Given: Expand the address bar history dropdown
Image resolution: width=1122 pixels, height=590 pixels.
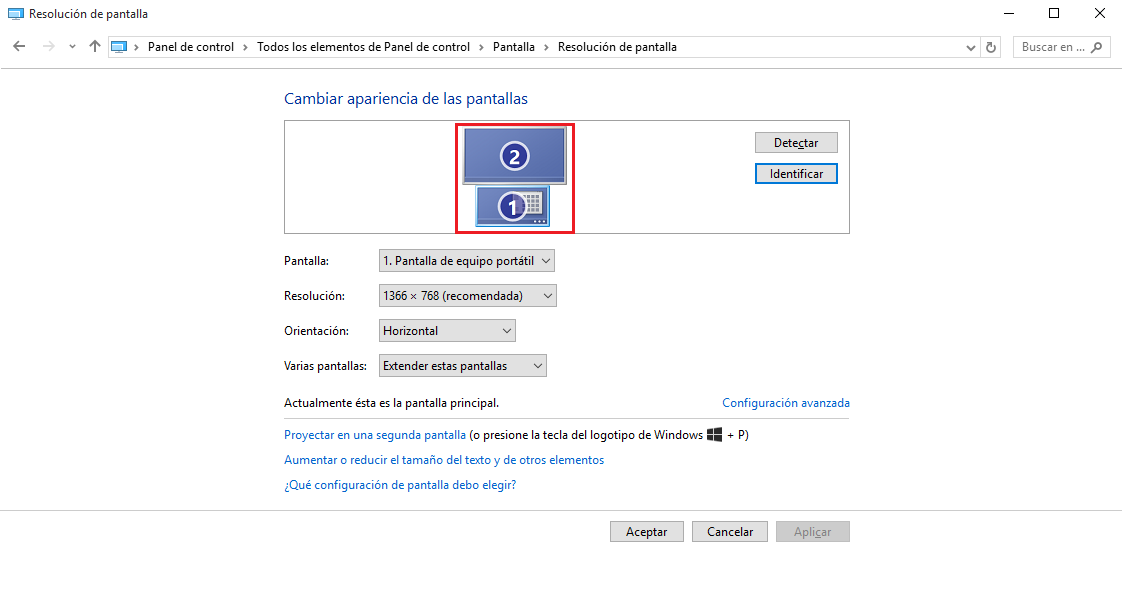Looking at the screenshot, I should point(970,47).
